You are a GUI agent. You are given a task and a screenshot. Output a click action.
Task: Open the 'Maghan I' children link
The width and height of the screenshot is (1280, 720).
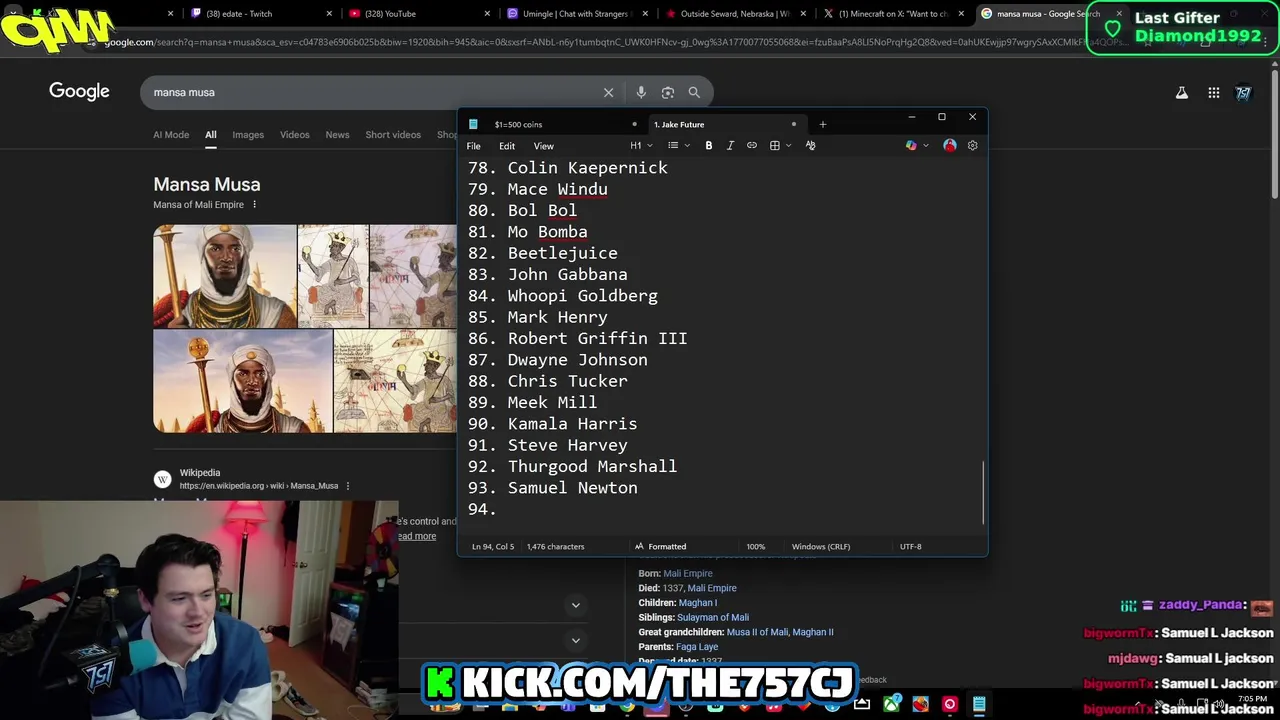[x=698, y=603]
